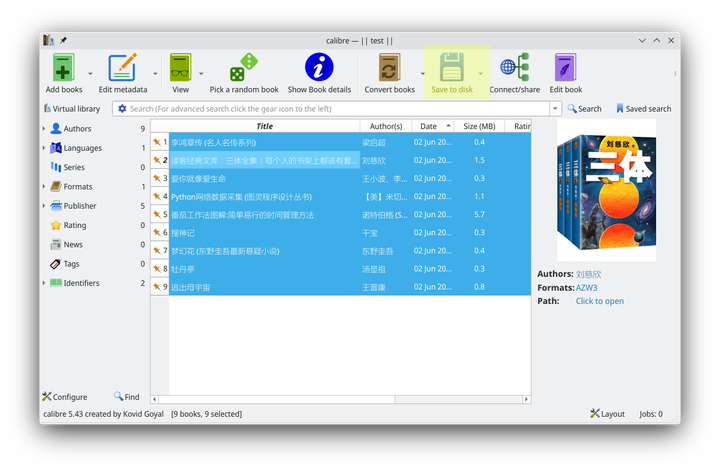Expand the Publisher category in sidebar

pos(43,206)
